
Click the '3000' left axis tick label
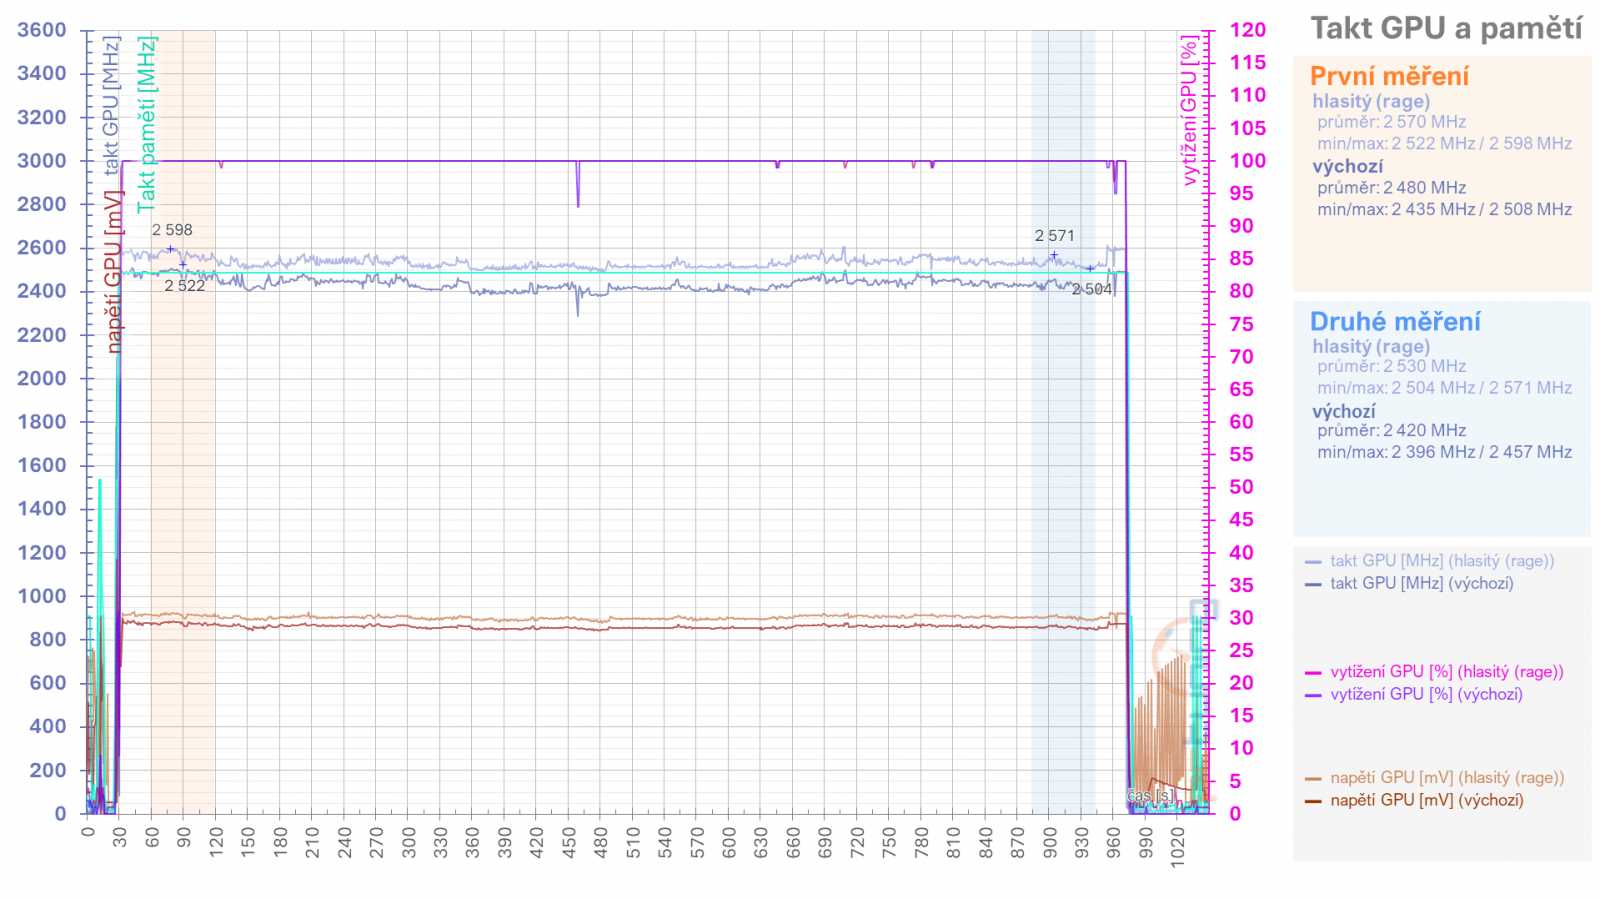[x=42, y=161]
